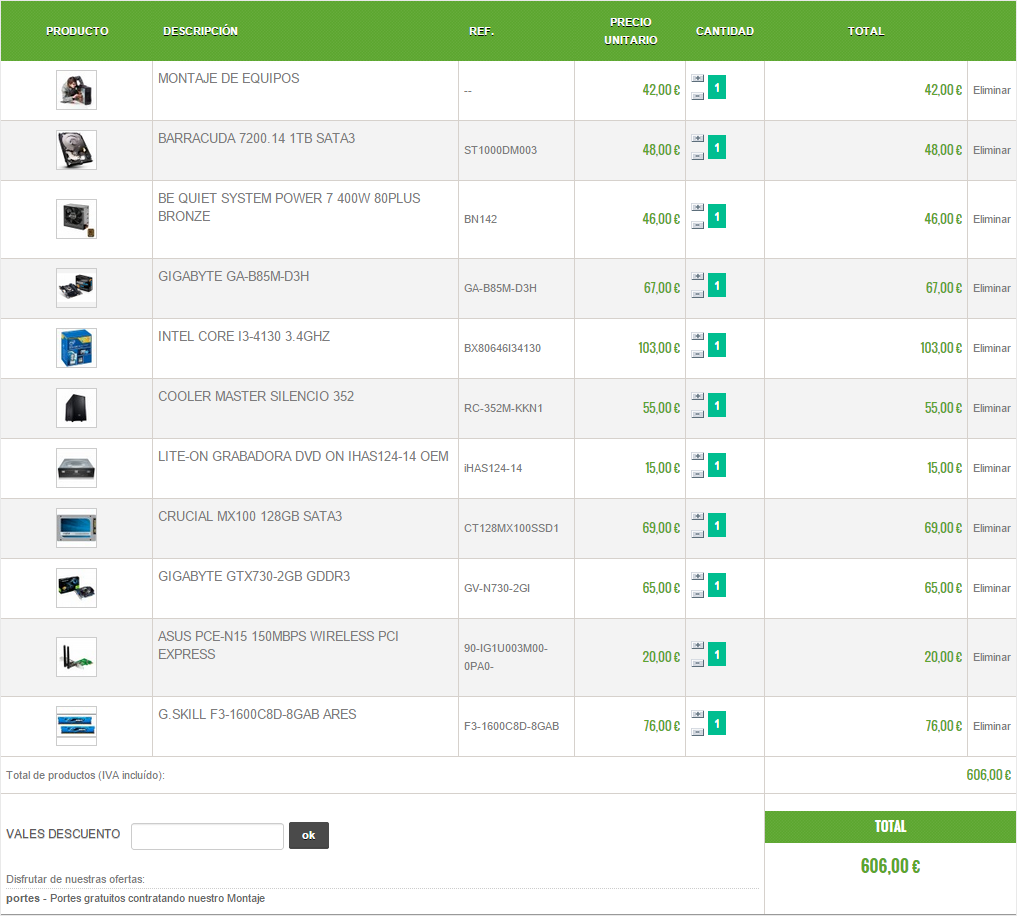The image size is (1020, 917).
Task: Select the 606,00 € grand total value
Action: pos(890,866)
